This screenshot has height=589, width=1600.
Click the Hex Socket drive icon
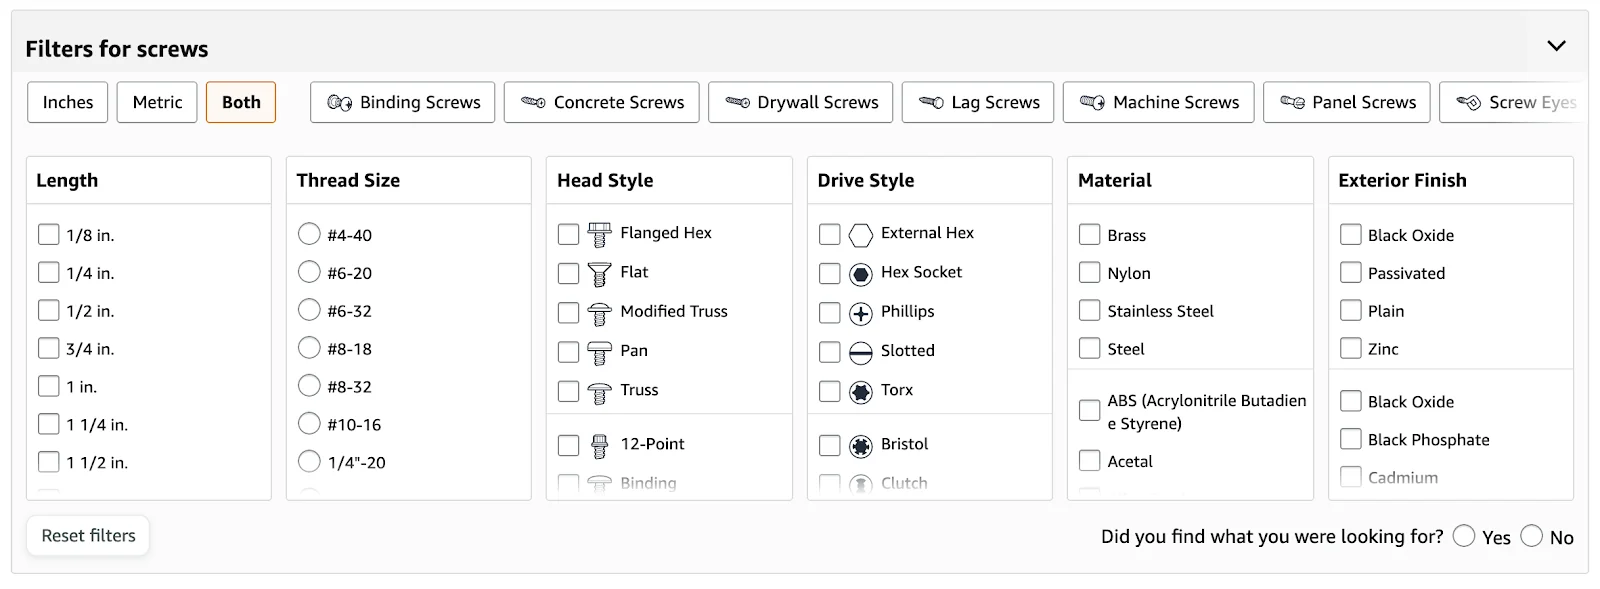(860, 273)
